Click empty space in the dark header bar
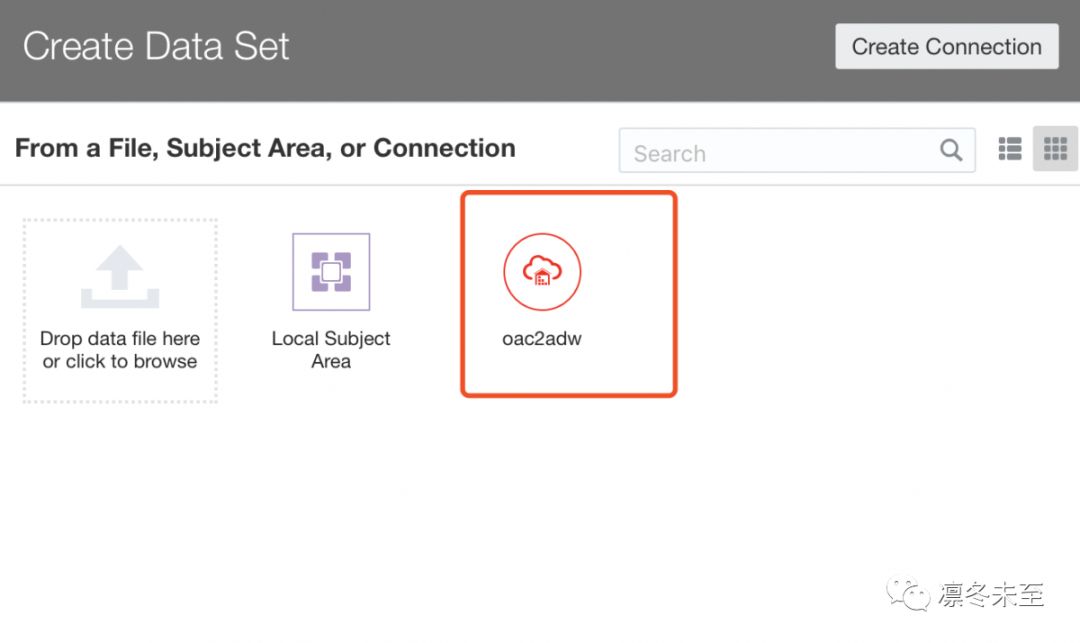 point(560,50)
